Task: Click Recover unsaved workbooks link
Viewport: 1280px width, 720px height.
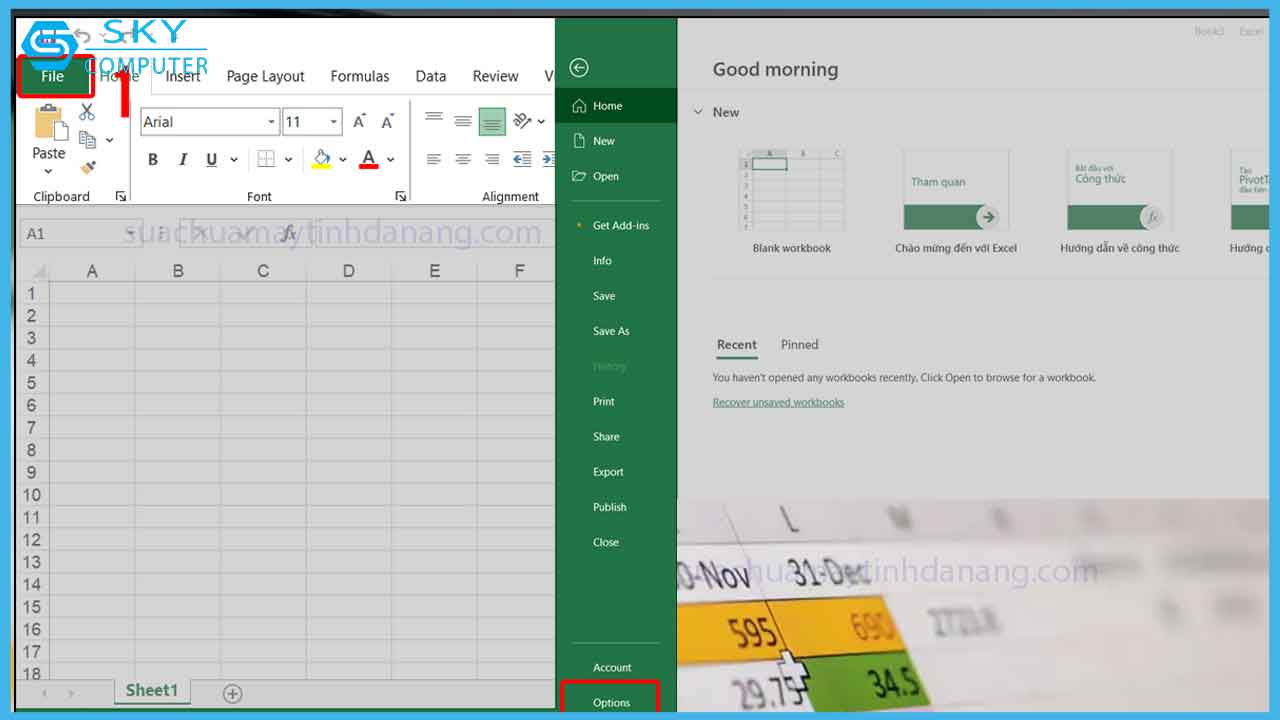Action: [x=778, y=402]
